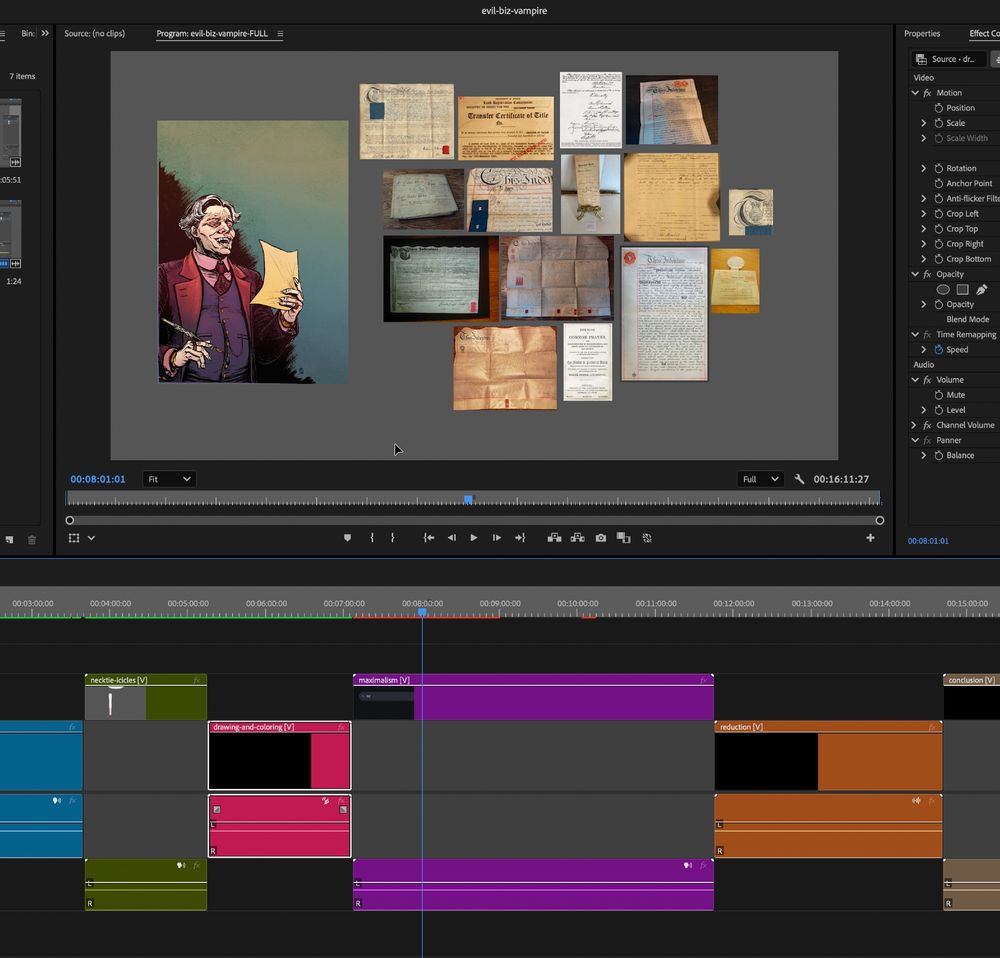The height and width of the screenshot is (958, 1000).
Task: Select the reduction [V] clip
Action: [x=828, y=755]
